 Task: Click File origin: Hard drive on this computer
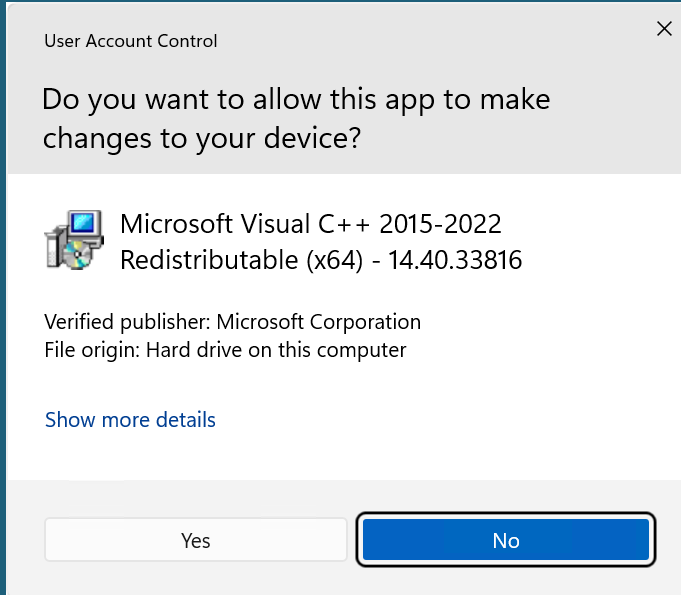click(x=225, y=350)
